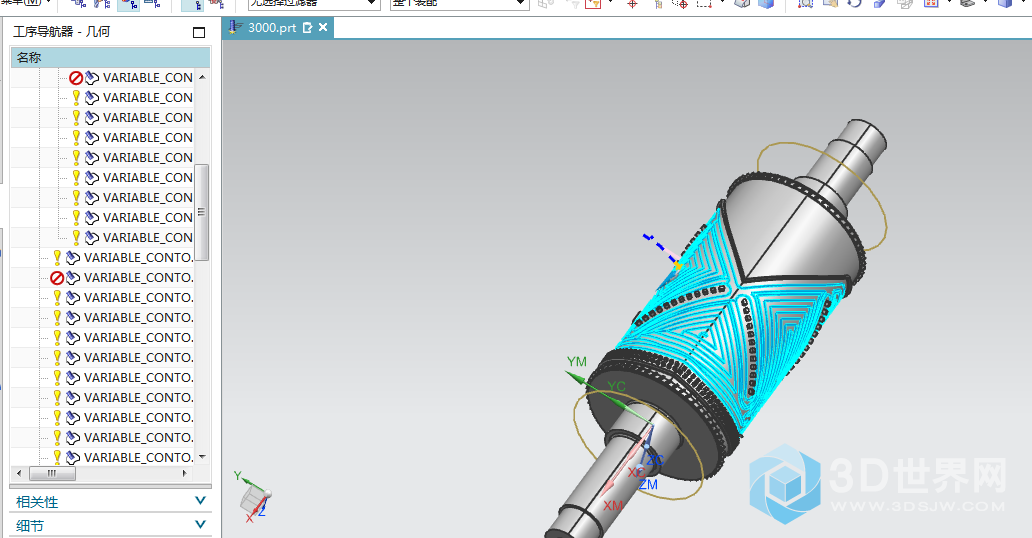Viewport: 1032px width, 538px height.
Task: Click the navigator horizontal scrollbar right arrow
Action: [185, 473]
